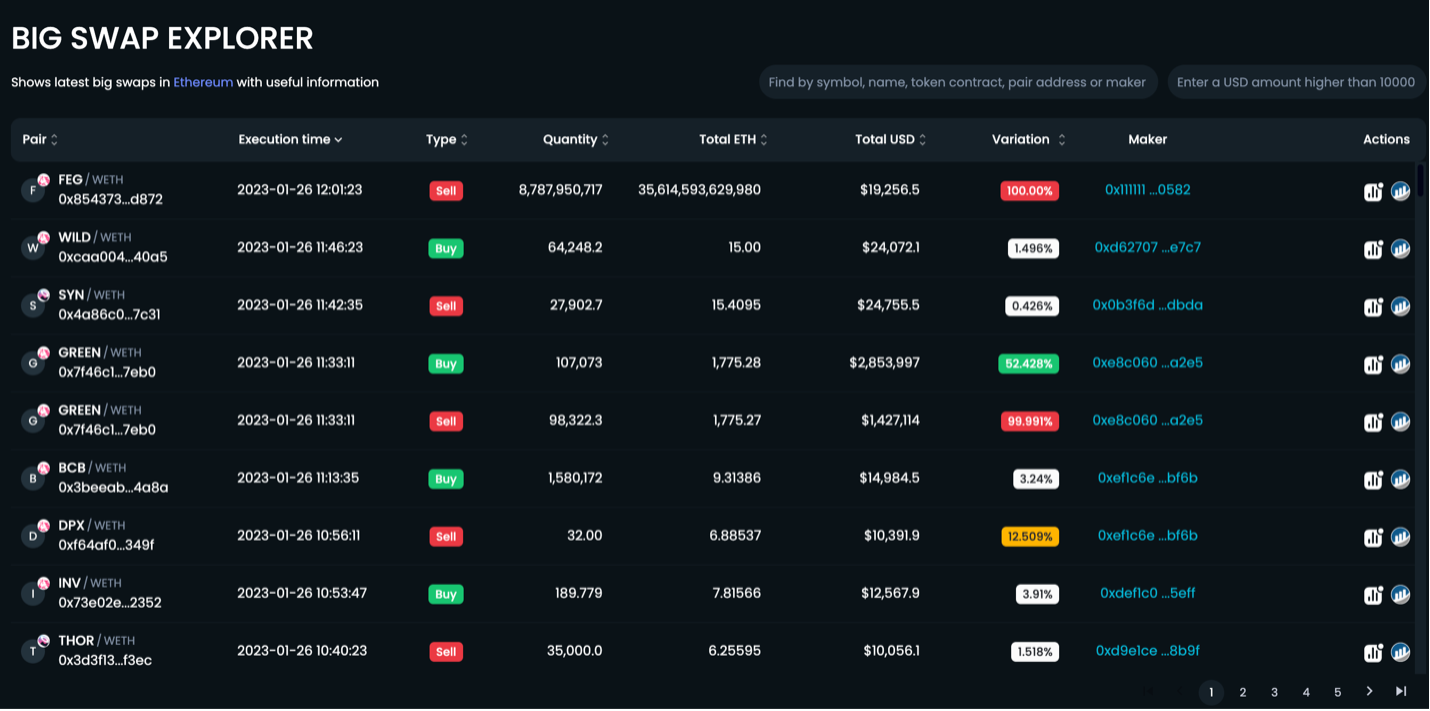Open blue round chart icon in INV row
The image size is (1430, 711).
(1401, 595)
